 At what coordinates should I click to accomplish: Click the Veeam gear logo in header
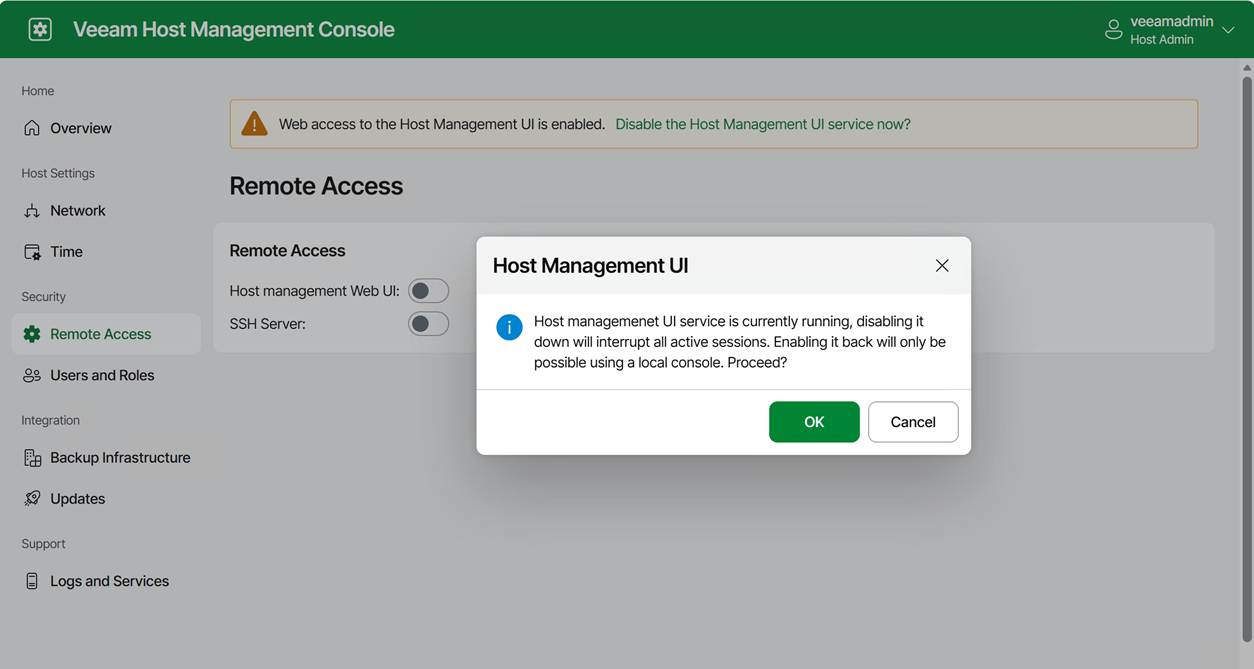pyautogui.click(x=40, y=29)
